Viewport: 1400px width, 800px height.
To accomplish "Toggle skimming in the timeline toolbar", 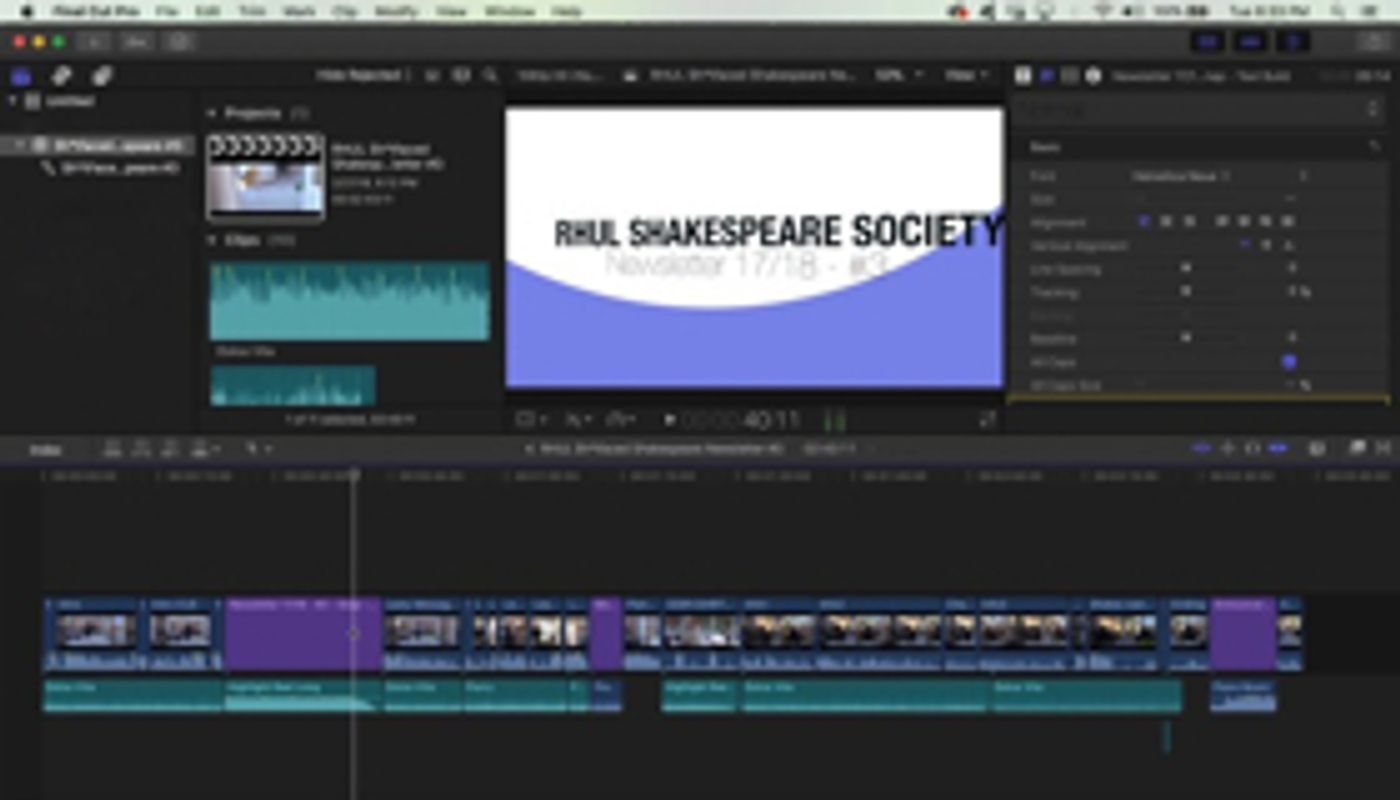I will (1204, 449).
